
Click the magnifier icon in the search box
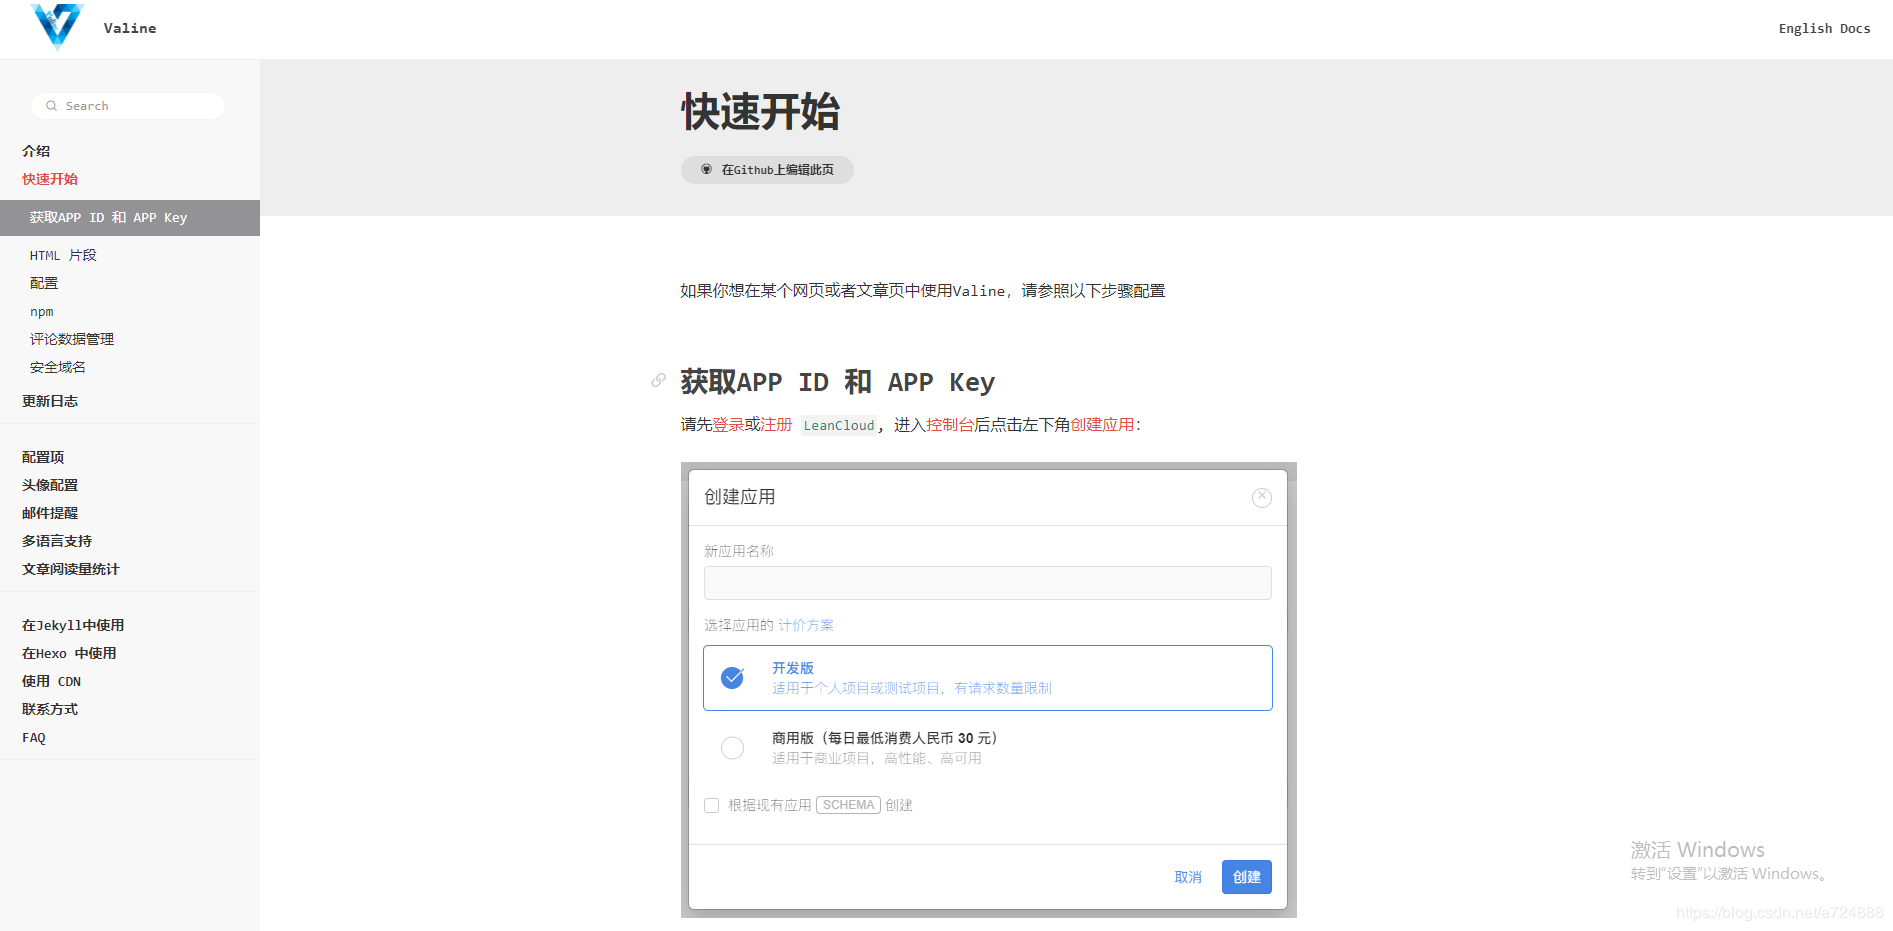click(51, 105)
